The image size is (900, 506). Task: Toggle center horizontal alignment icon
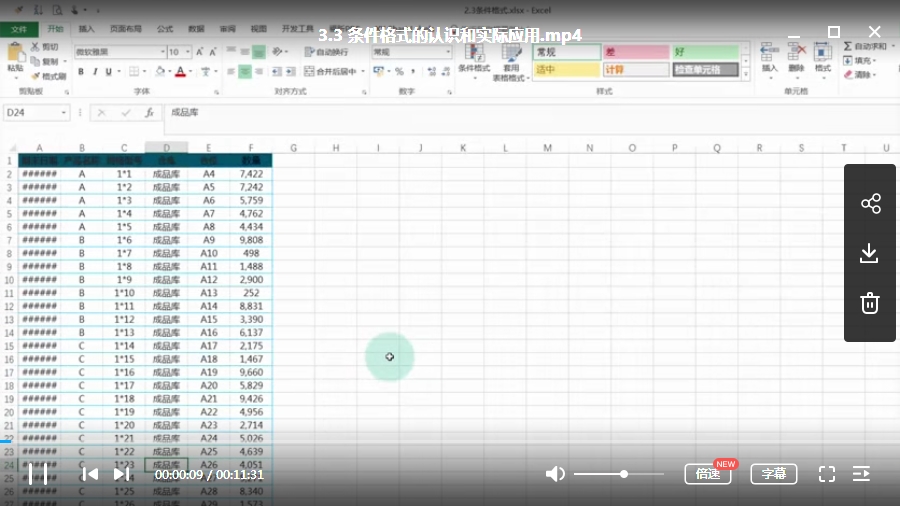(245, 72)
